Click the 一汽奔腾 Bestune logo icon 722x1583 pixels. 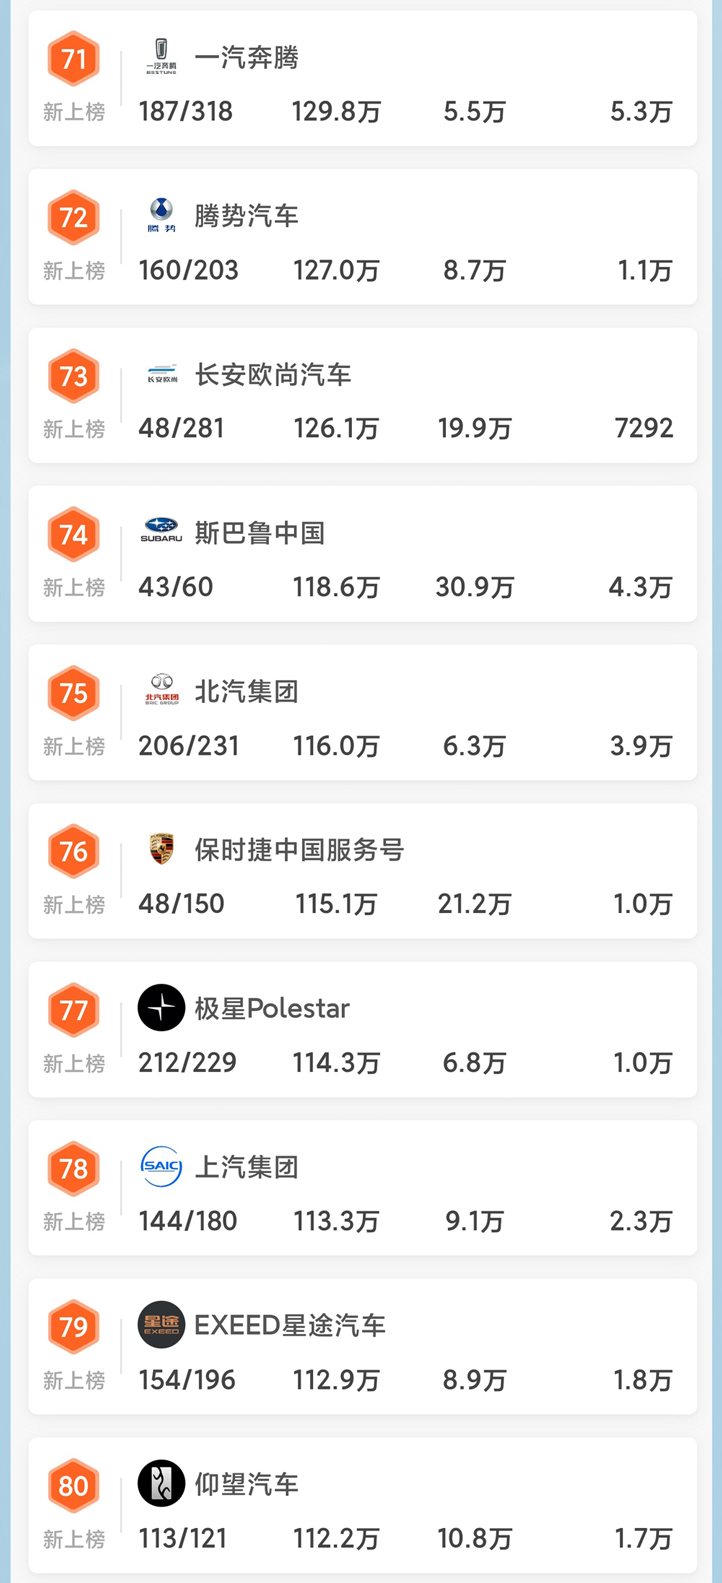pyautogui.click(x=161, y=57)
